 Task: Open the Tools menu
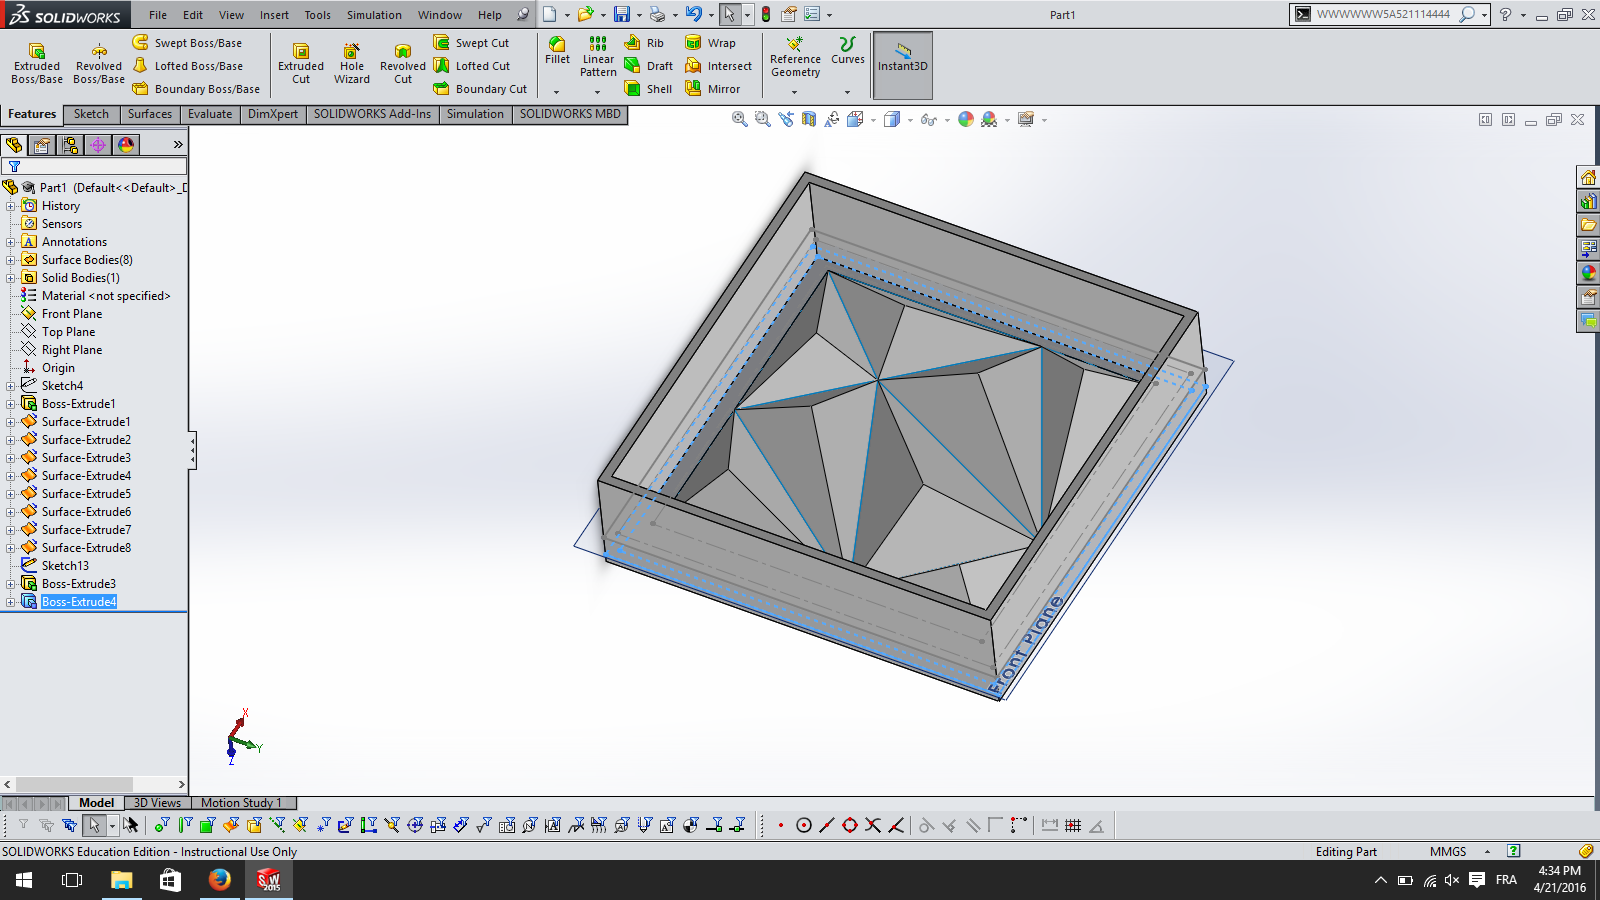coord(318,15)
